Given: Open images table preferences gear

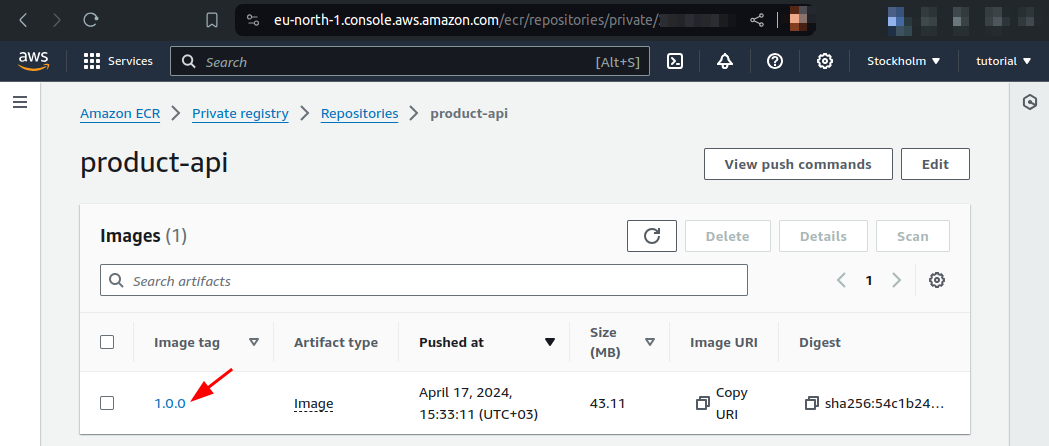Looking at the screenshot, I should coord(937,280).
